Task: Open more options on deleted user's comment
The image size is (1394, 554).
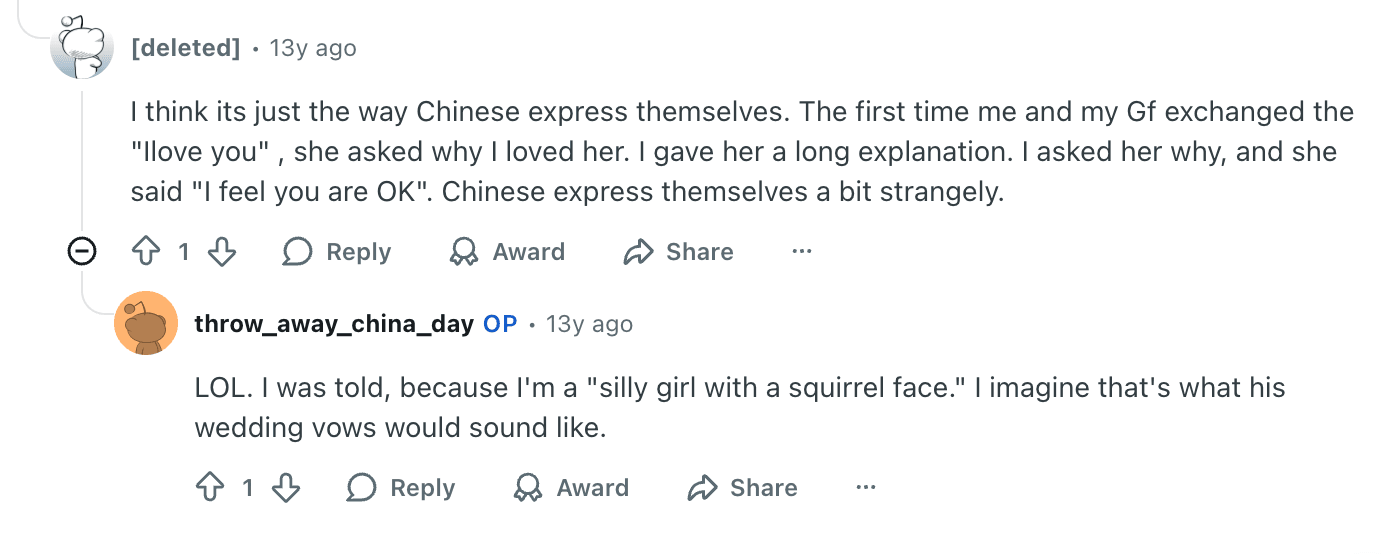Action: [802, 252]
